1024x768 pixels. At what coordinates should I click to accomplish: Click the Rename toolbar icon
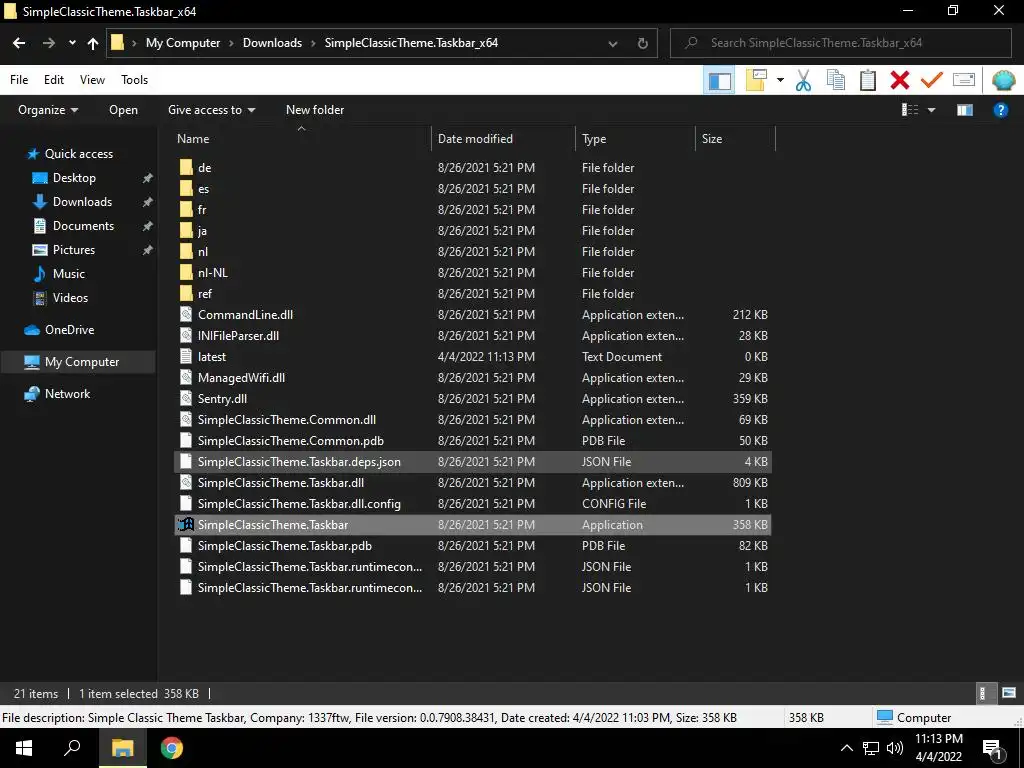coord(964,80)
